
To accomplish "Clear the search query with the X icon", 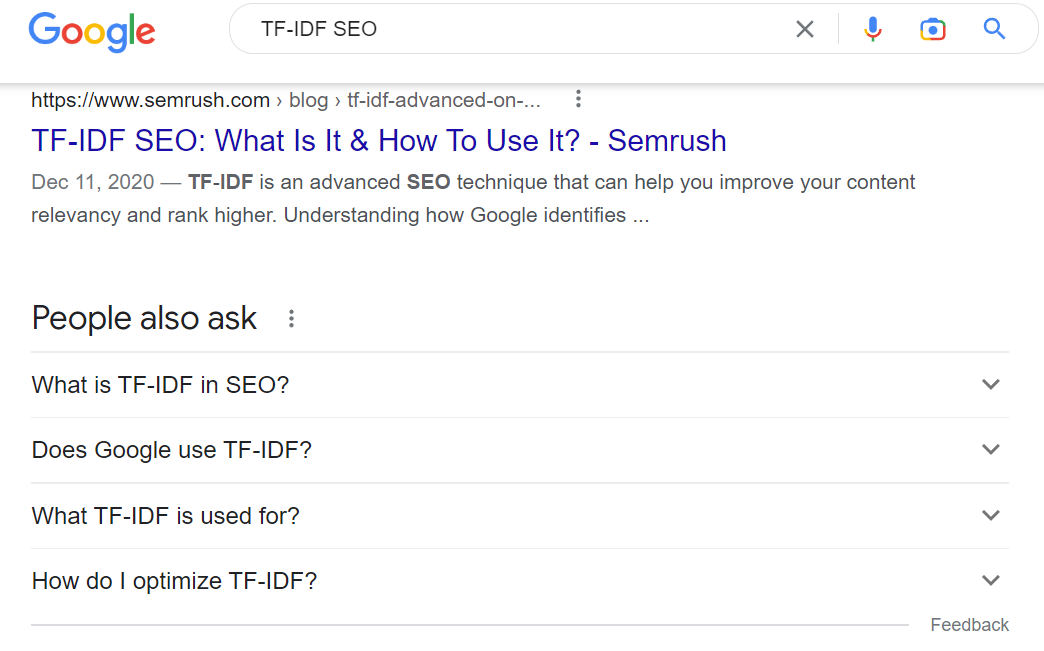I will [805, 29].
